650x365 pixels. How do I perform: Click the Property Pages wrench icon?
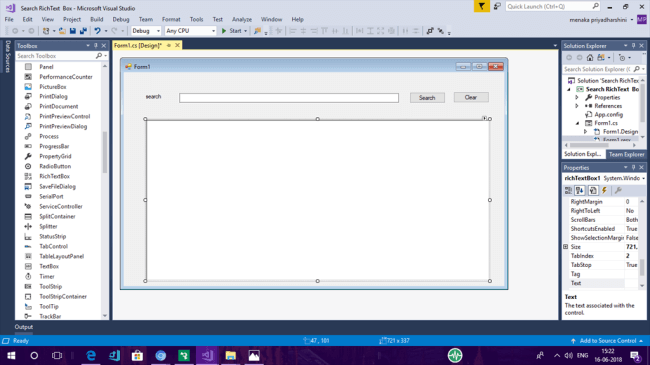pyautogui.click(x=618, y=190)
